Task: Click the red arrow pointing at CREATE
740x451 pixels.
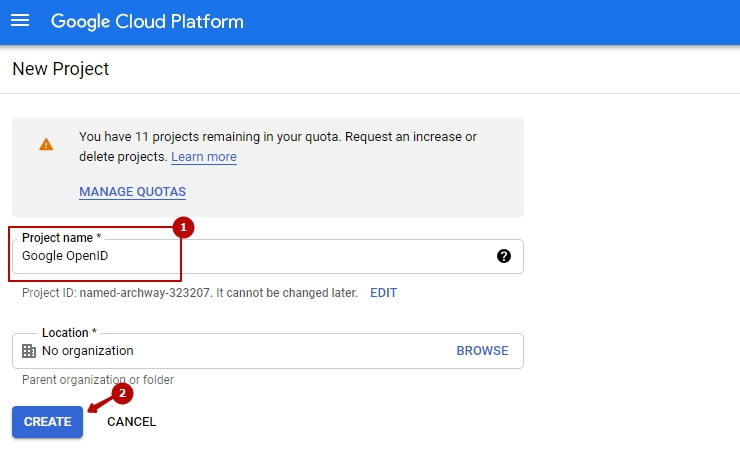Action: [x=100, y=402]
